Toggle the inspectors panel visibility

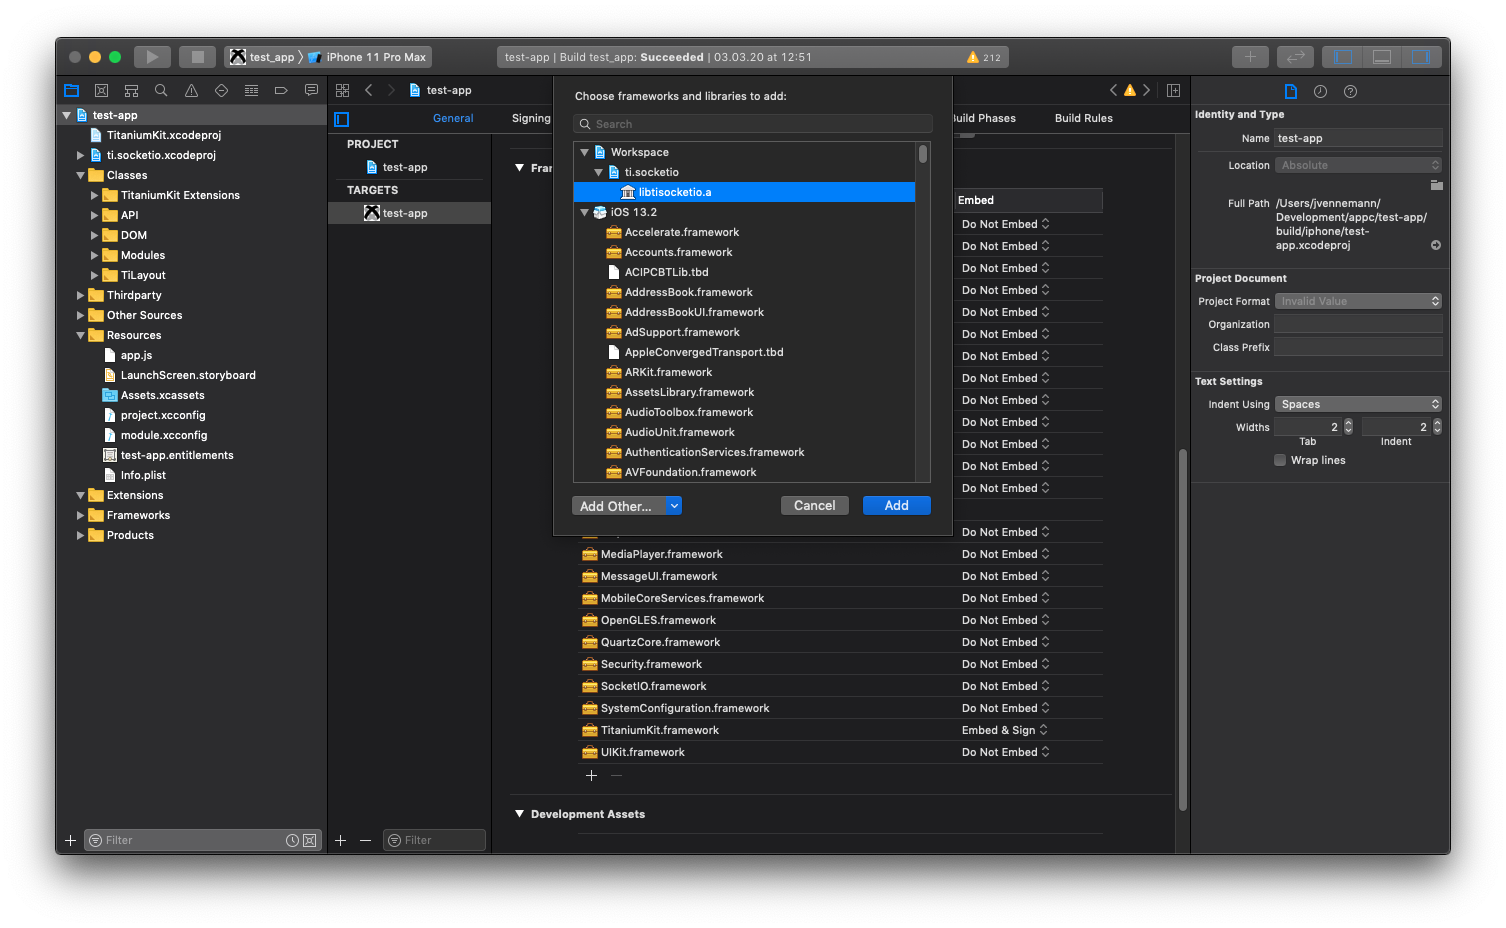[x=1421, y=57]
